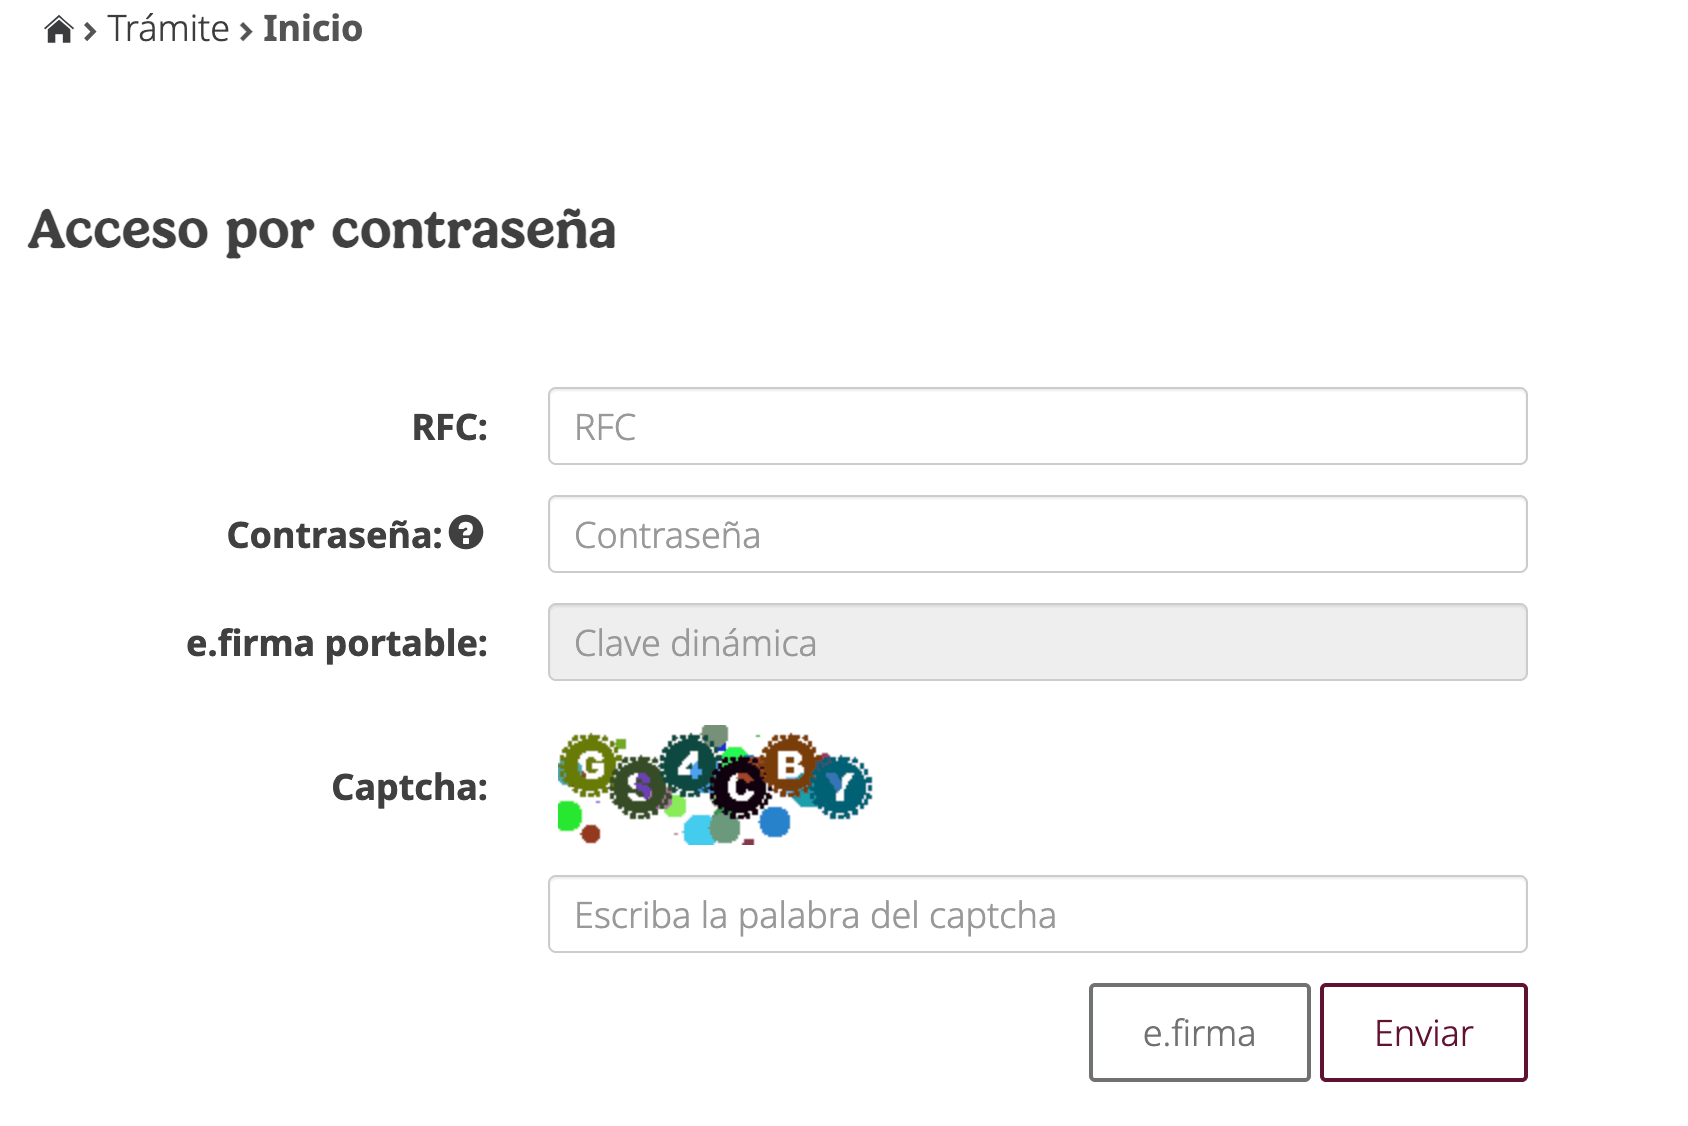Click the chevron between Trámite and Inicio
1688x1126 pixels.
(243, 29)
